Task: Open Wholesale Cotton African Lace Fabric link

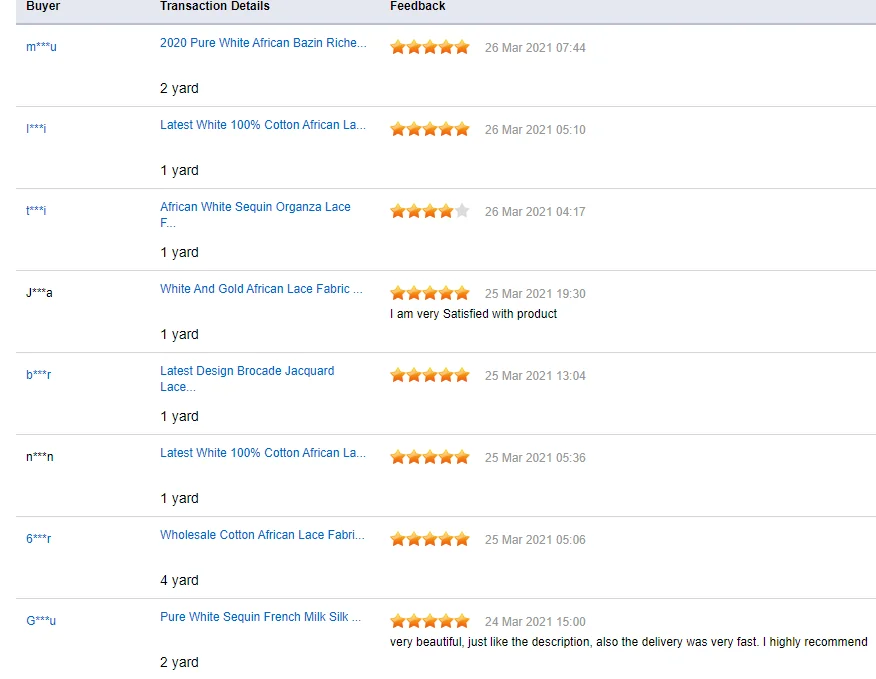Action: [x=262, y=535]
